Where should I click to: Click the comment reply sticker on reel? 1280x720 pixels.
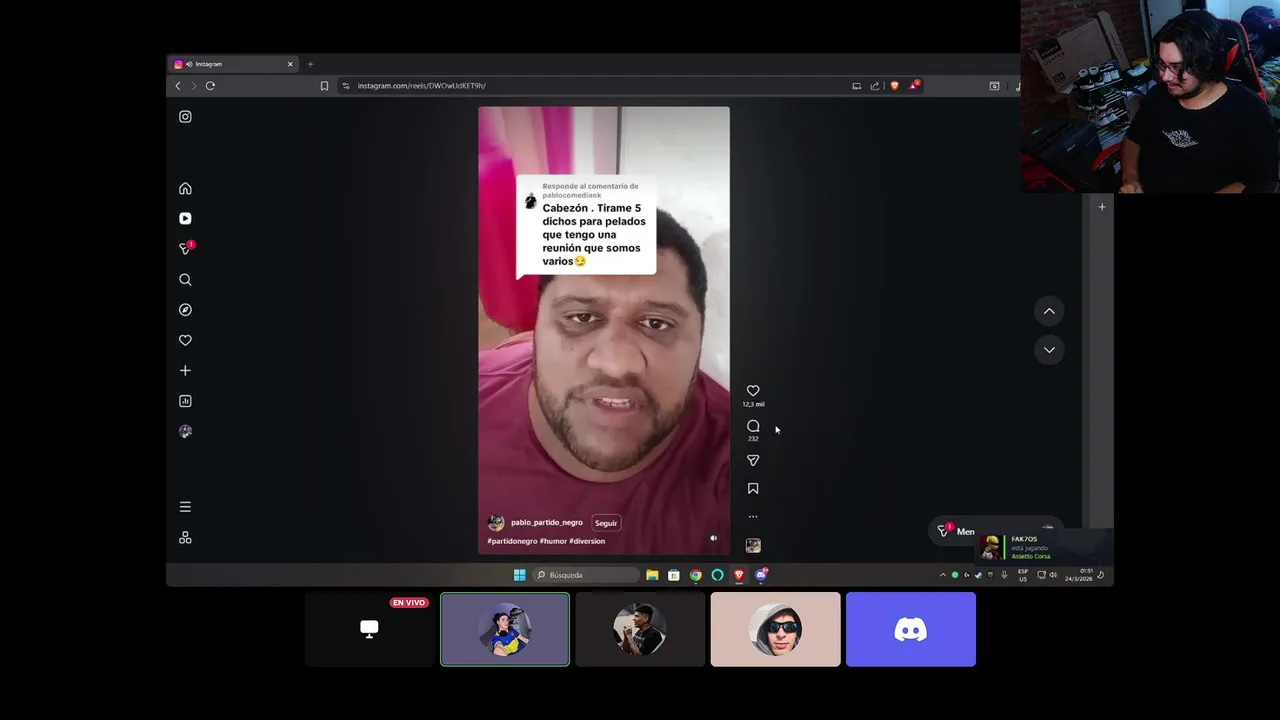pos(586,226)
